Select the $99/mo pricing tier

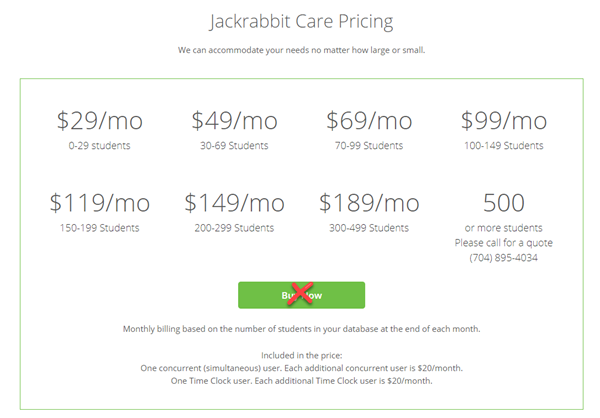[x=504, y=121]
